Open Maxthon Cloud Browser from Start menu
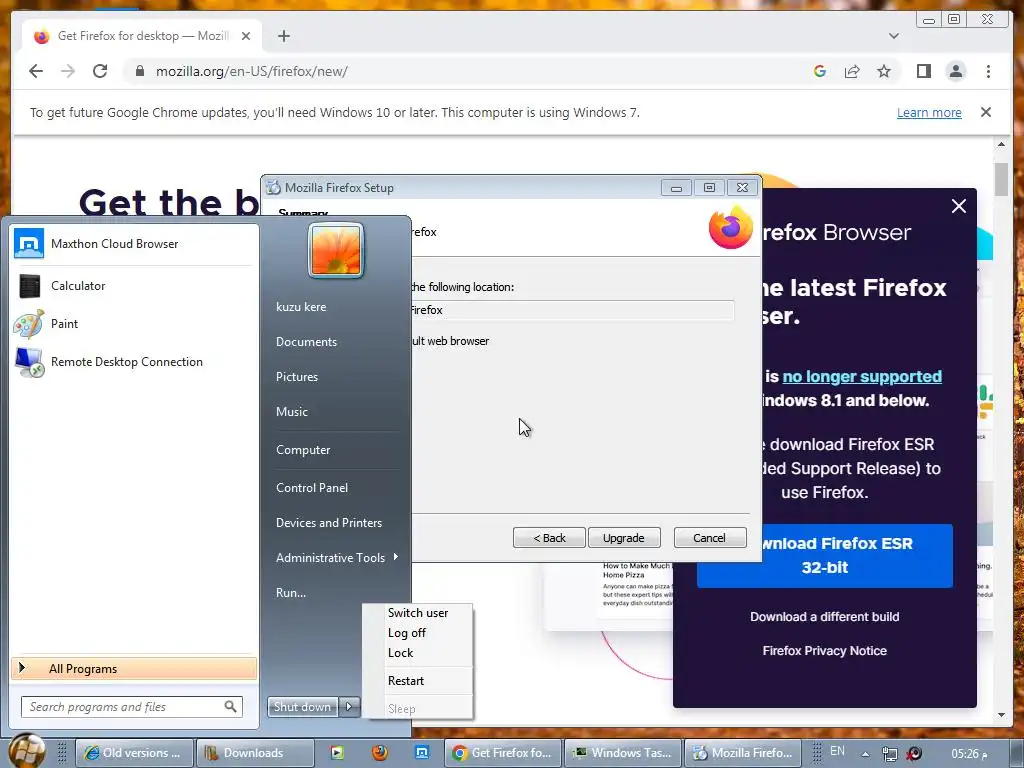Screen dimensions: 1024x768 click(134, 244)
